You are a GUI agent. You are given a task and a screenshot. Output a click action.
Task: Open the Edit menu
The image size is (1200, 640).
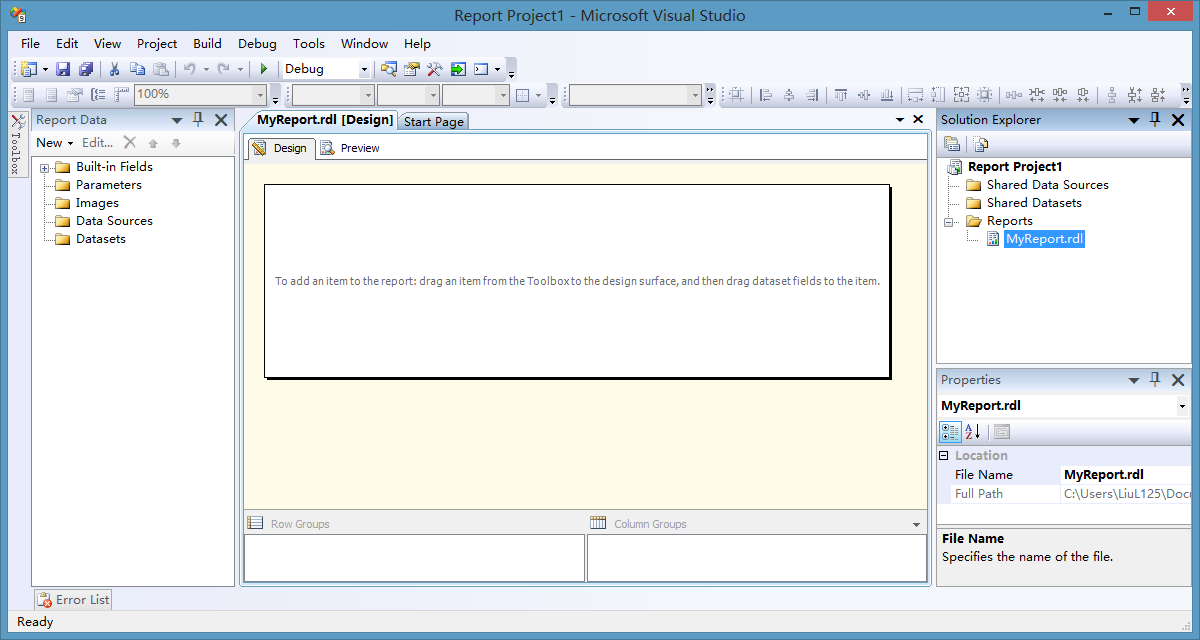(x=67, y=44)
